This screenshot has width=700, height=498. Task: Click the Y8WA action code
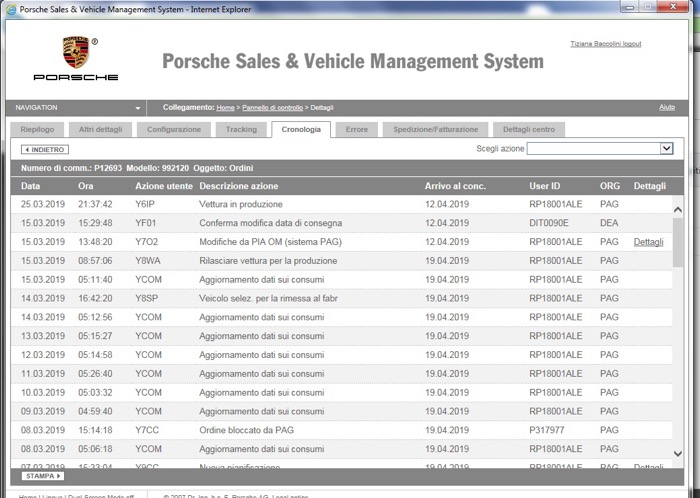148,261
